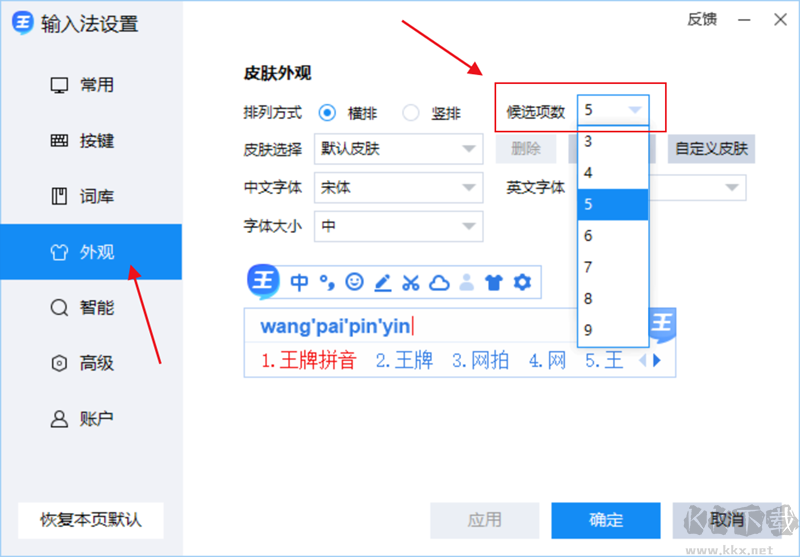The height and width of the screenshot is (557, 800).
Task: Click the next page arrow in candidate bar
Action: click(x=657, y=361)
